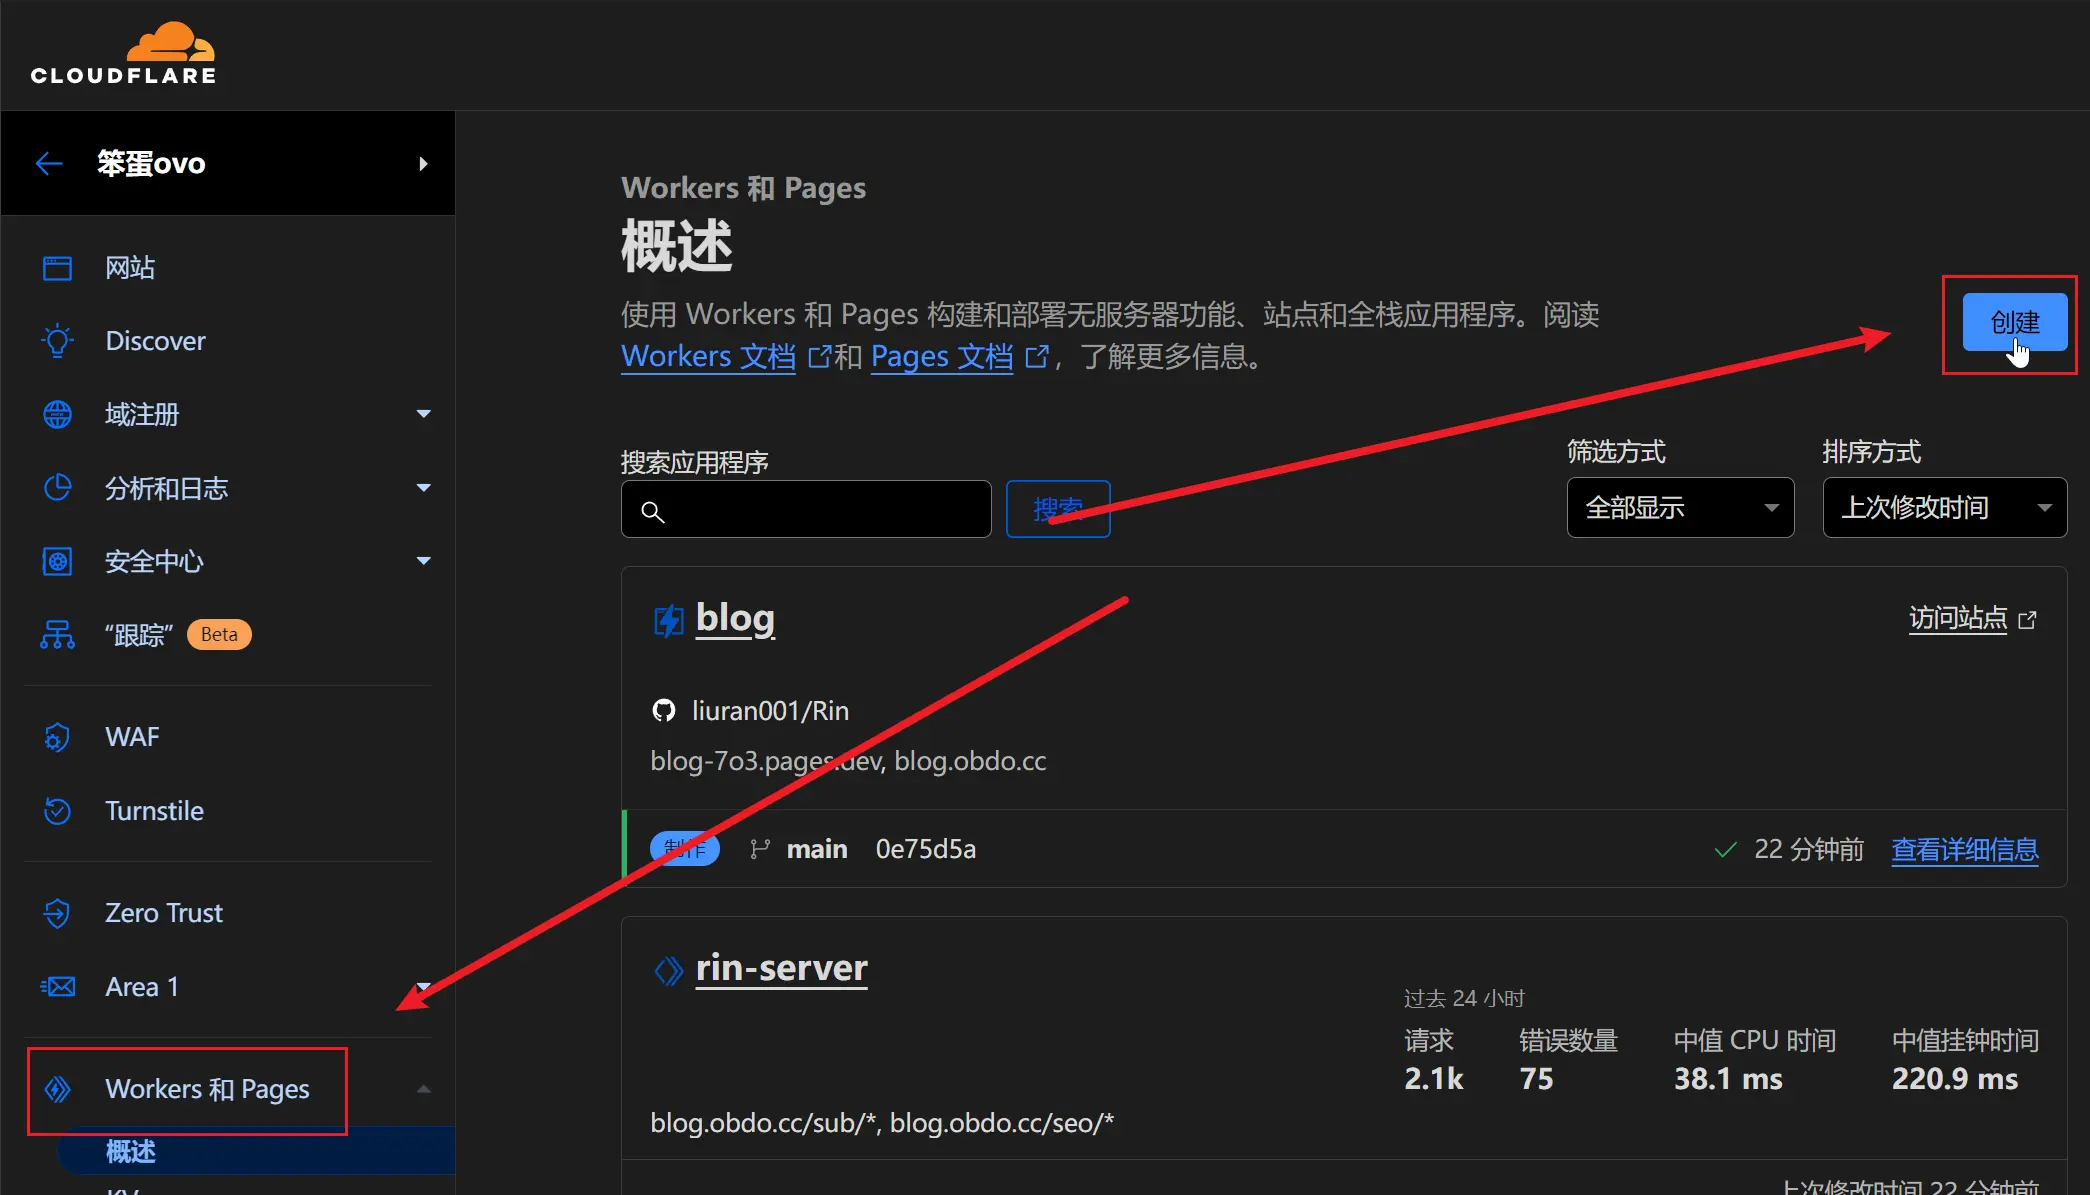The width and height of the screenshot is (2090, 1195).
Task: Expand the 分析和日志 section
Action: point(423,488)
